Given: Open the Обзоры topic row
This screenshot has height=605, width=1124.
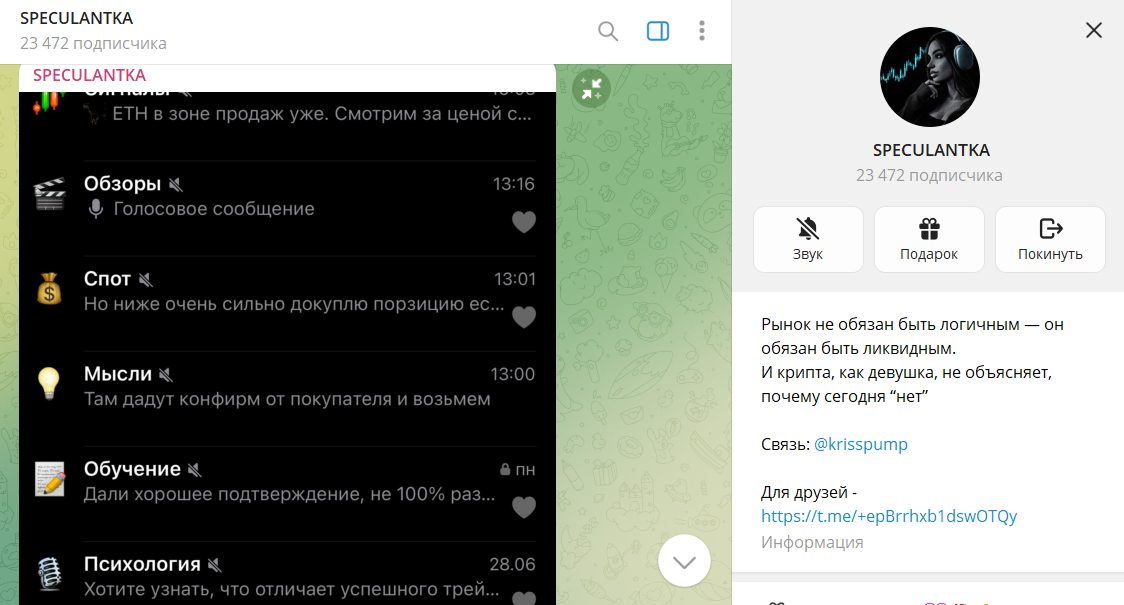Looking at the screenshot, I should (x=285, y=208).
